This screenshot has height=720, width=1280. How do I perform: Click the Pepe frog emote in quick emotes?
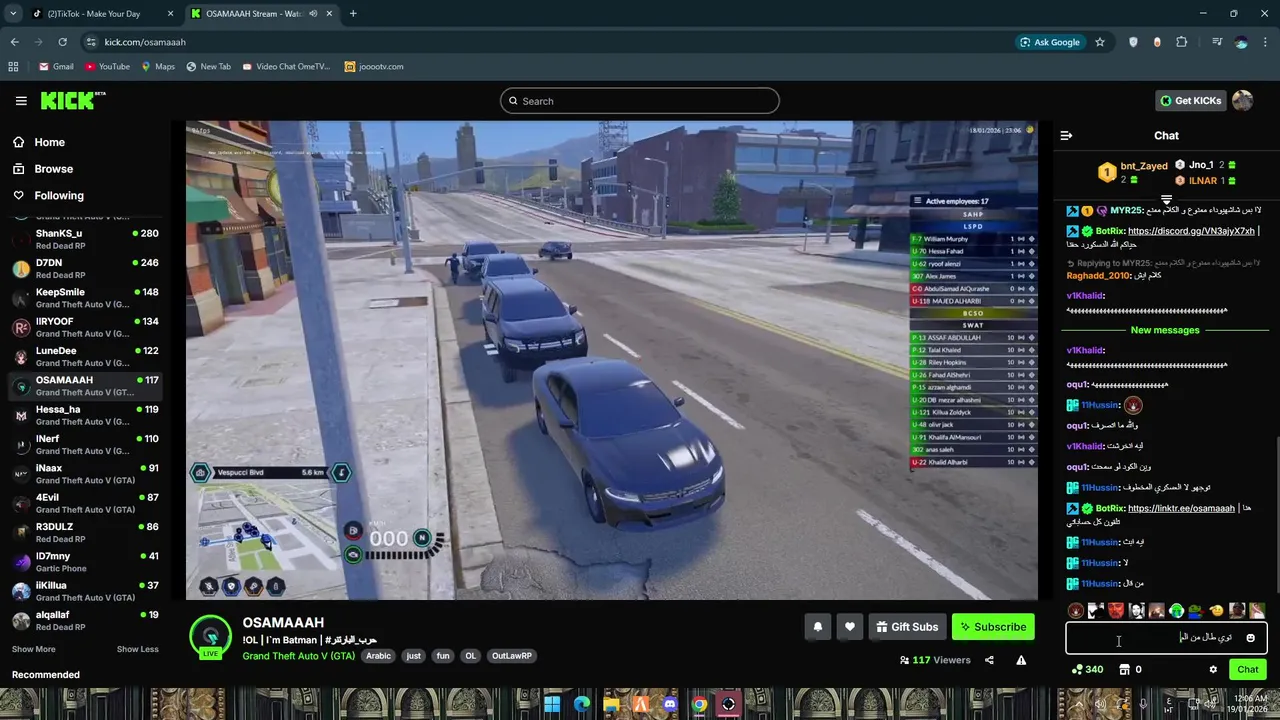click(x=1196, y=610)
